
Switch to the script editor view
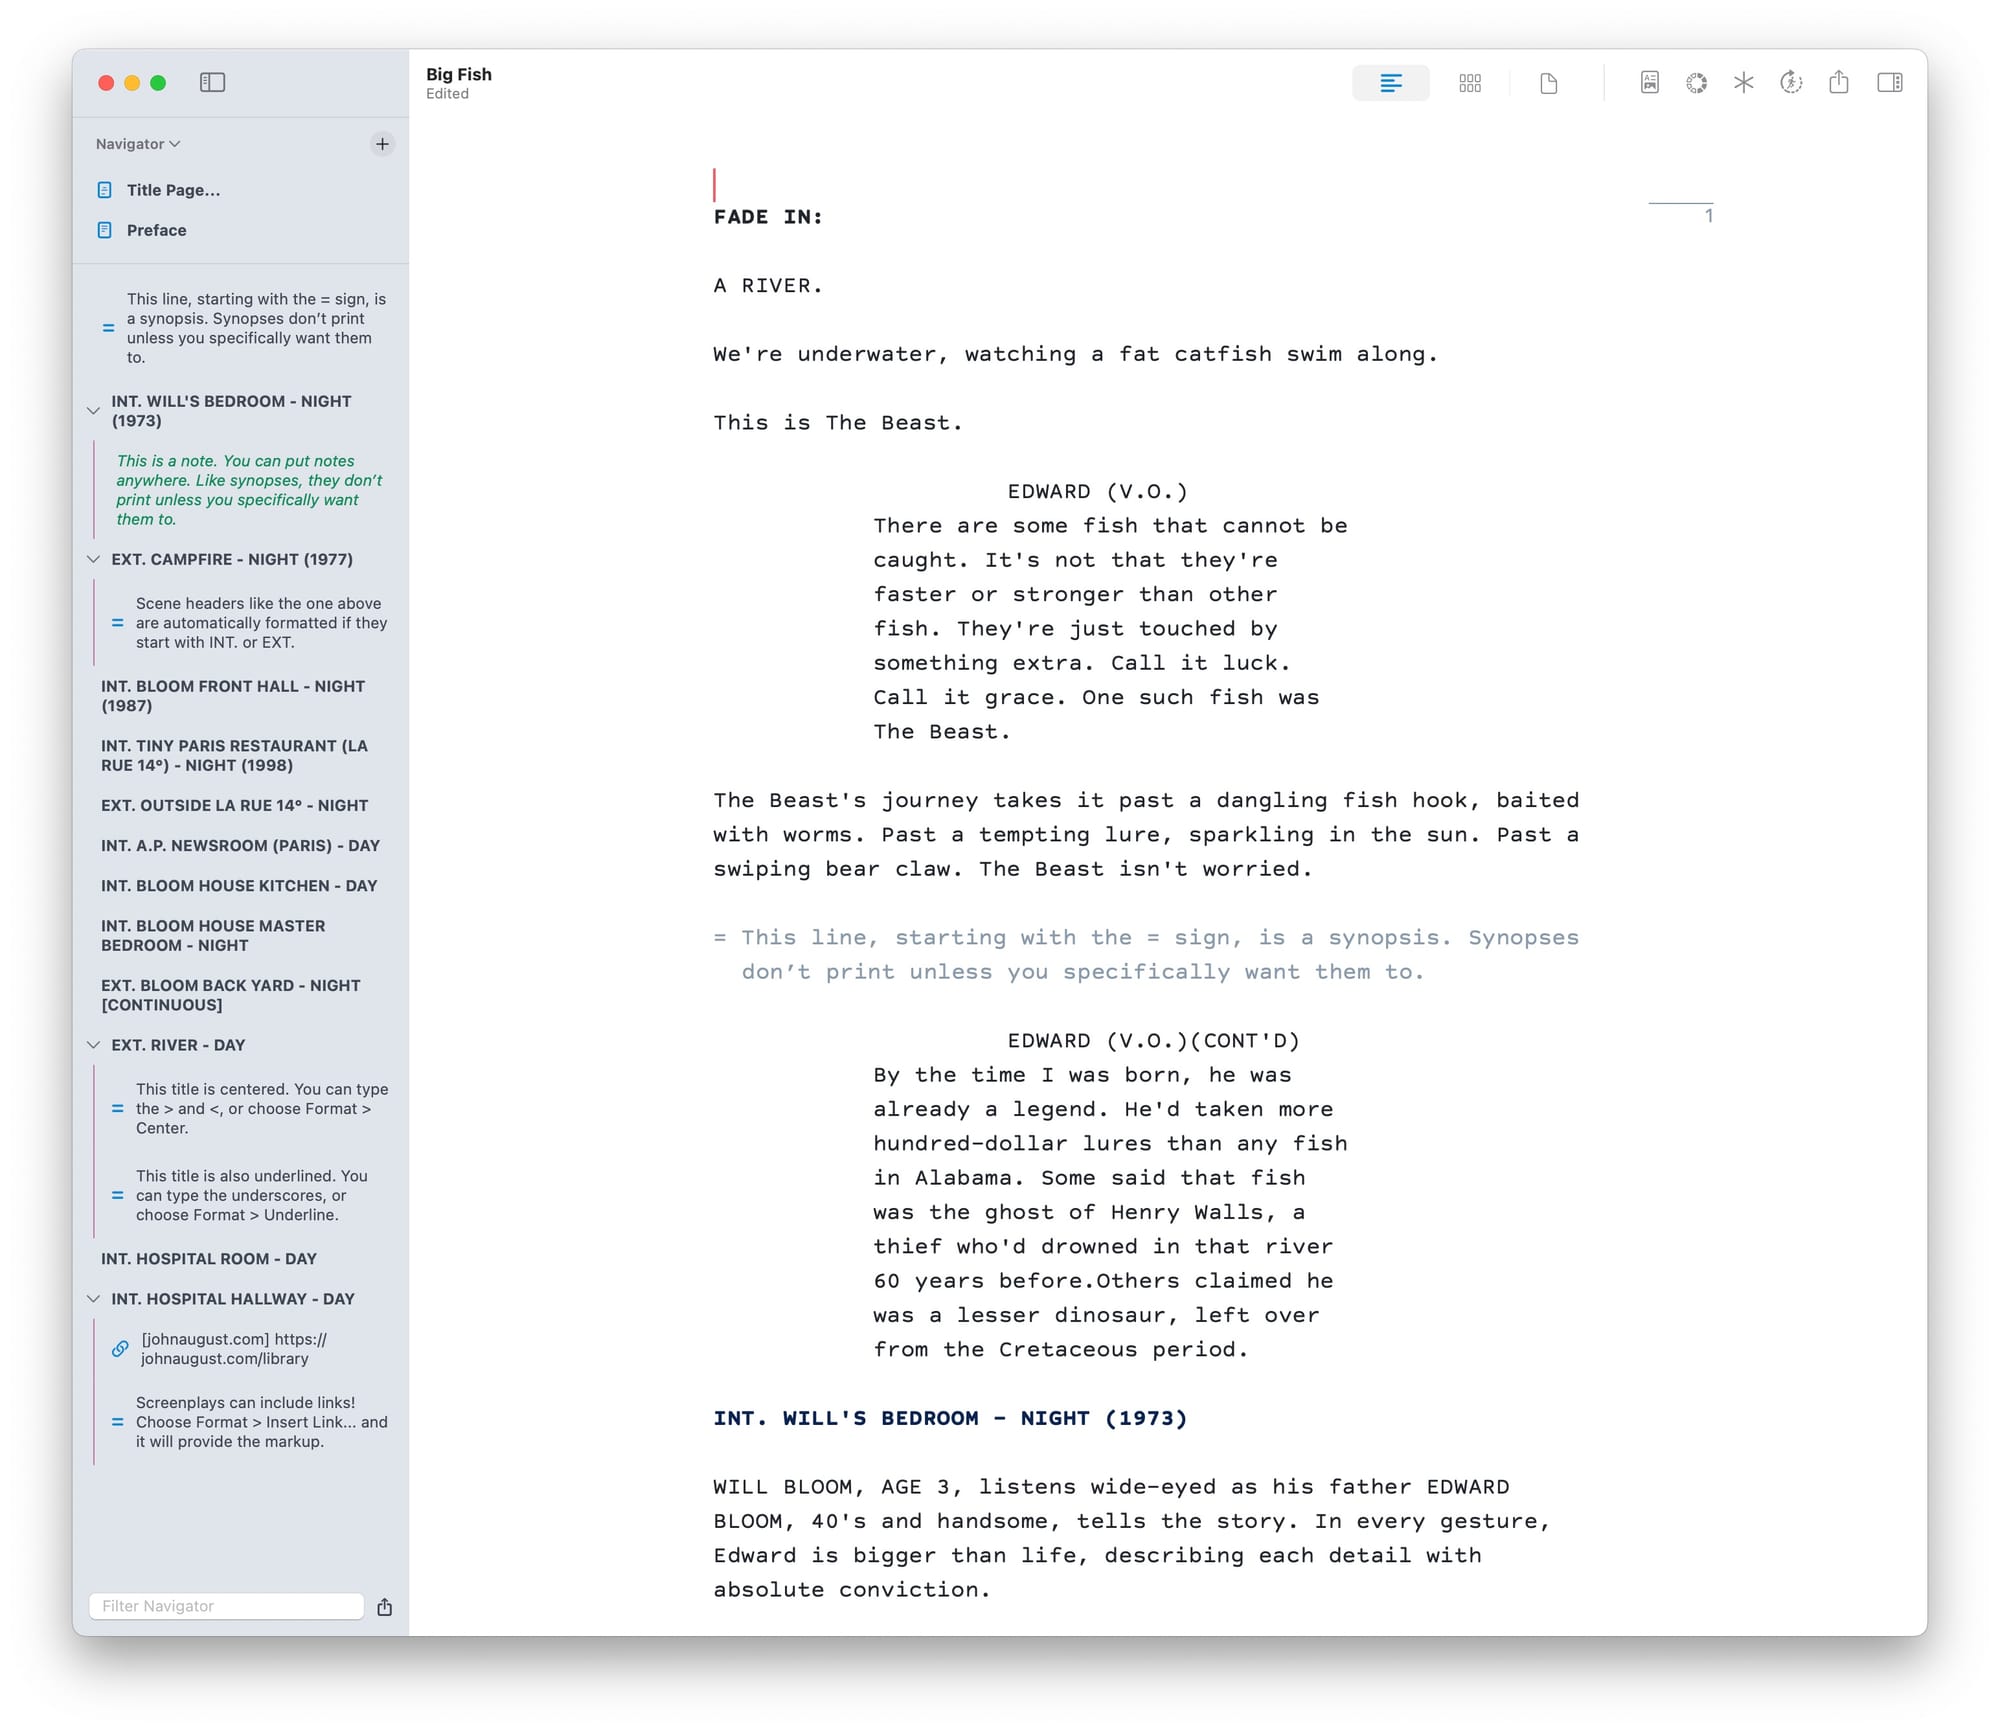(1390, 83)
